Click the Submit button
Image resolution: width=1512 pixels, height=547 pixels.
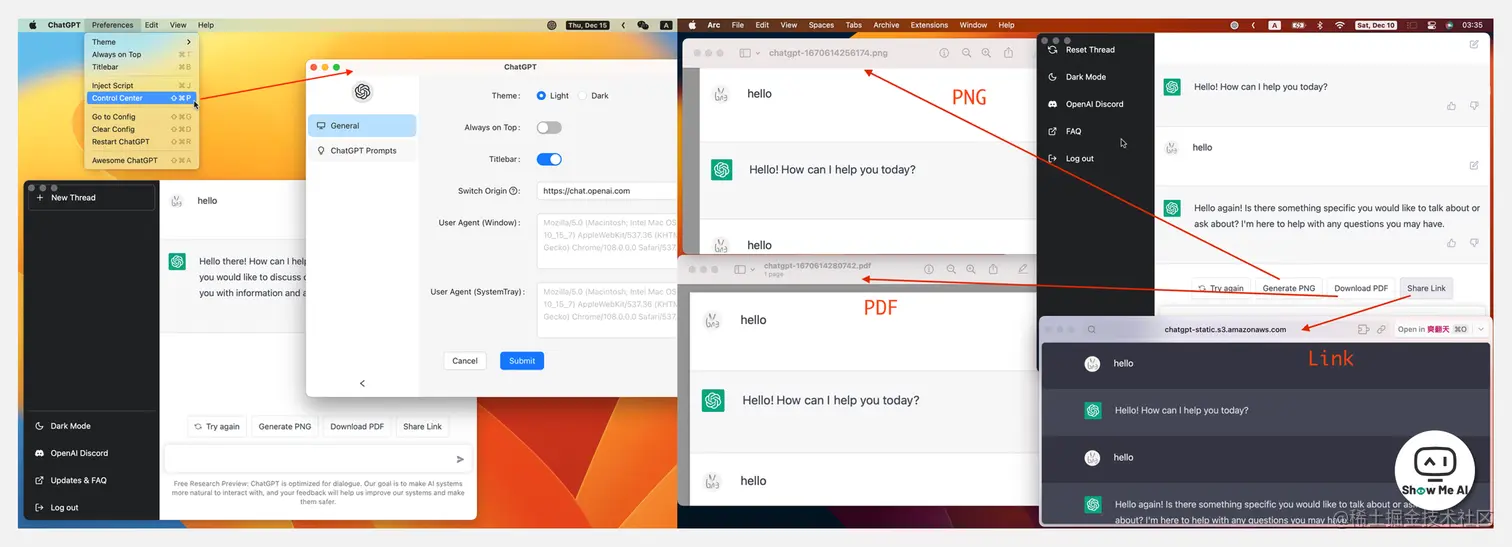[x=522, y=361]
